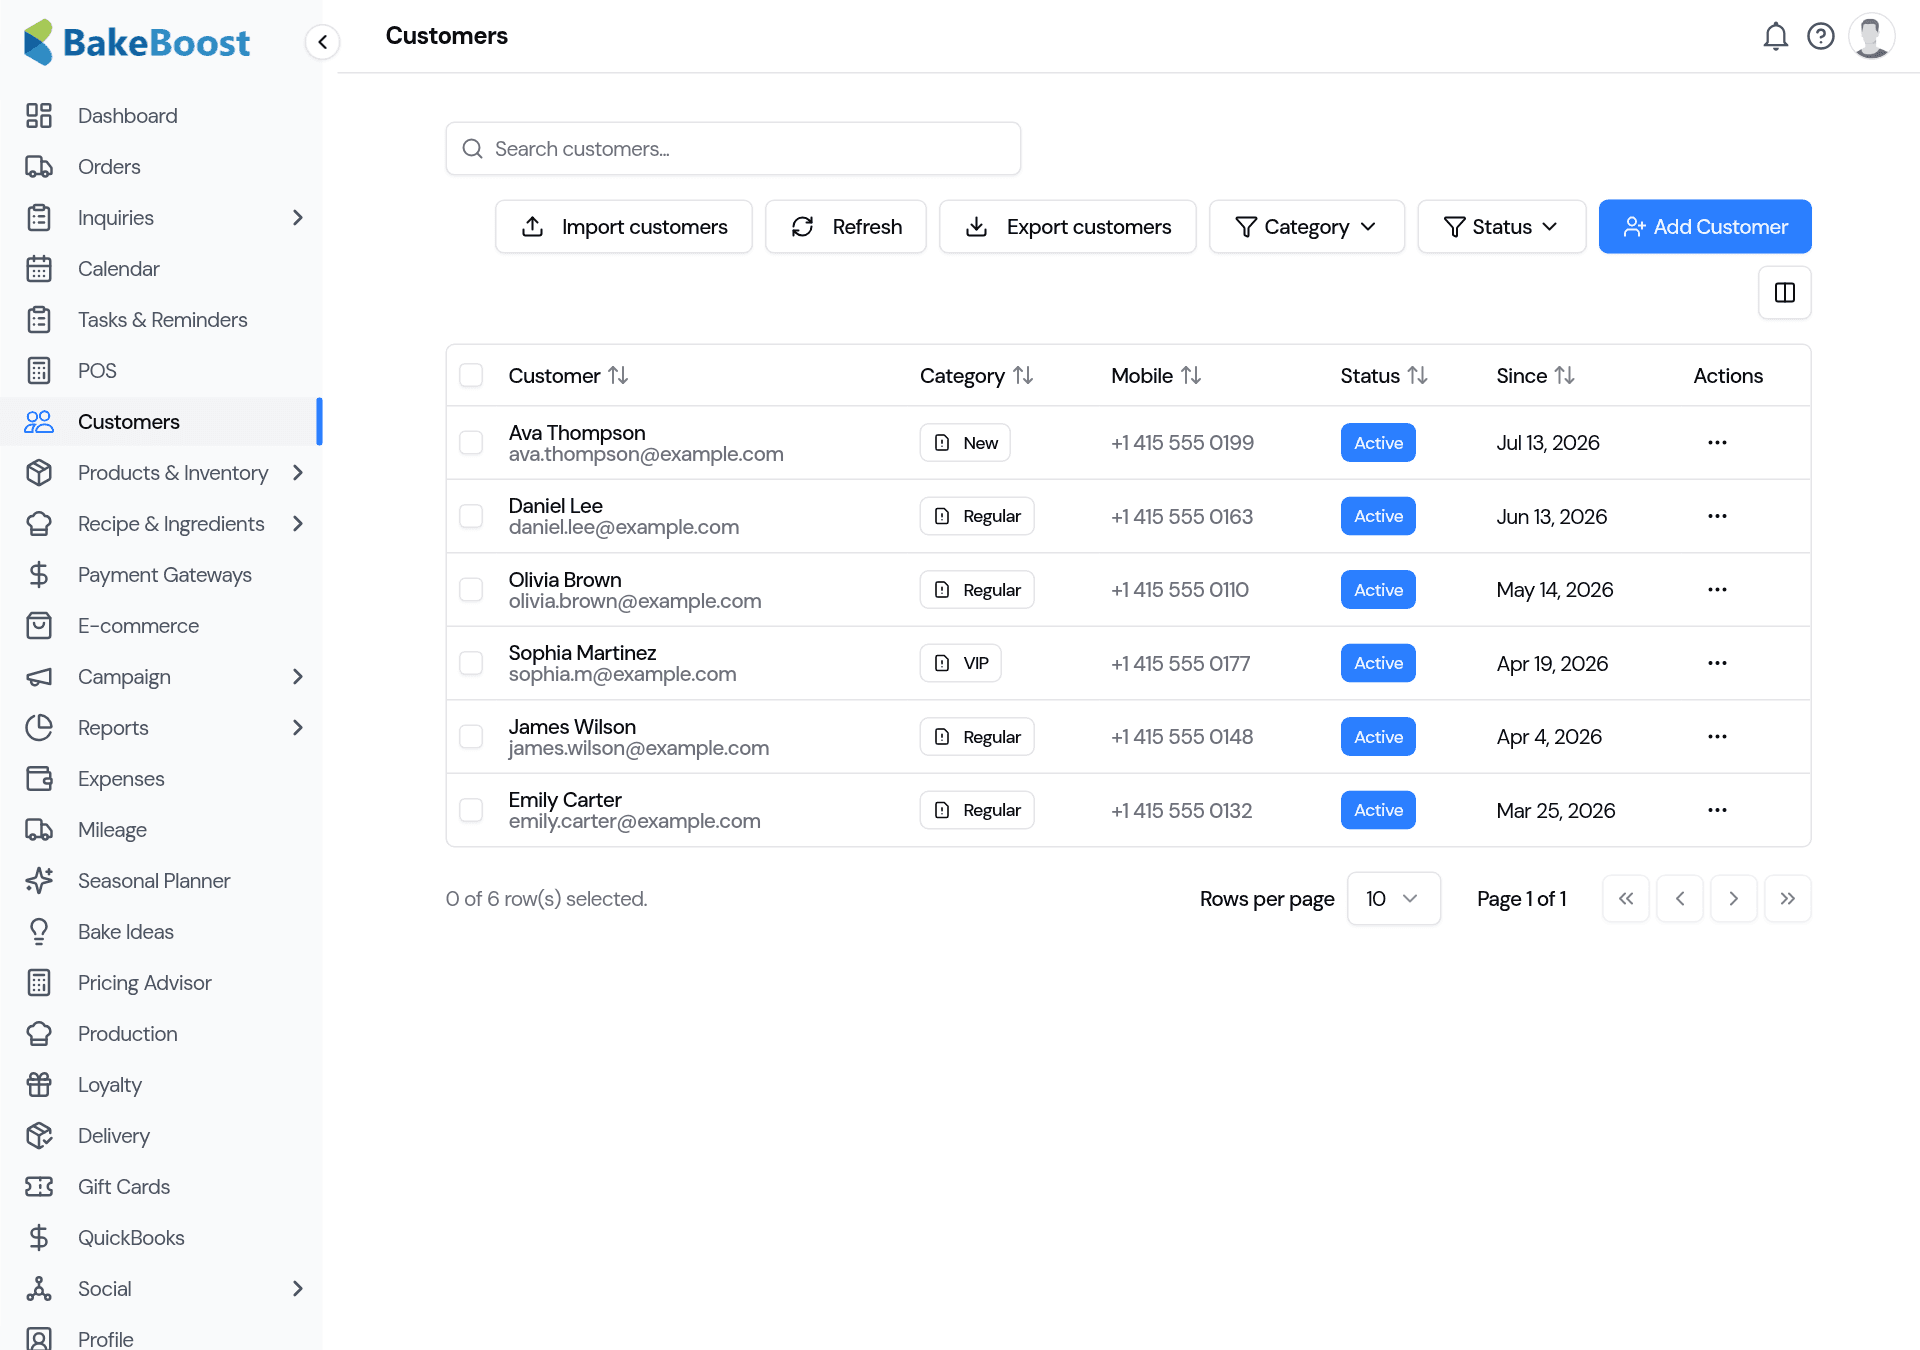Go to the first page

pos(1626,899)
